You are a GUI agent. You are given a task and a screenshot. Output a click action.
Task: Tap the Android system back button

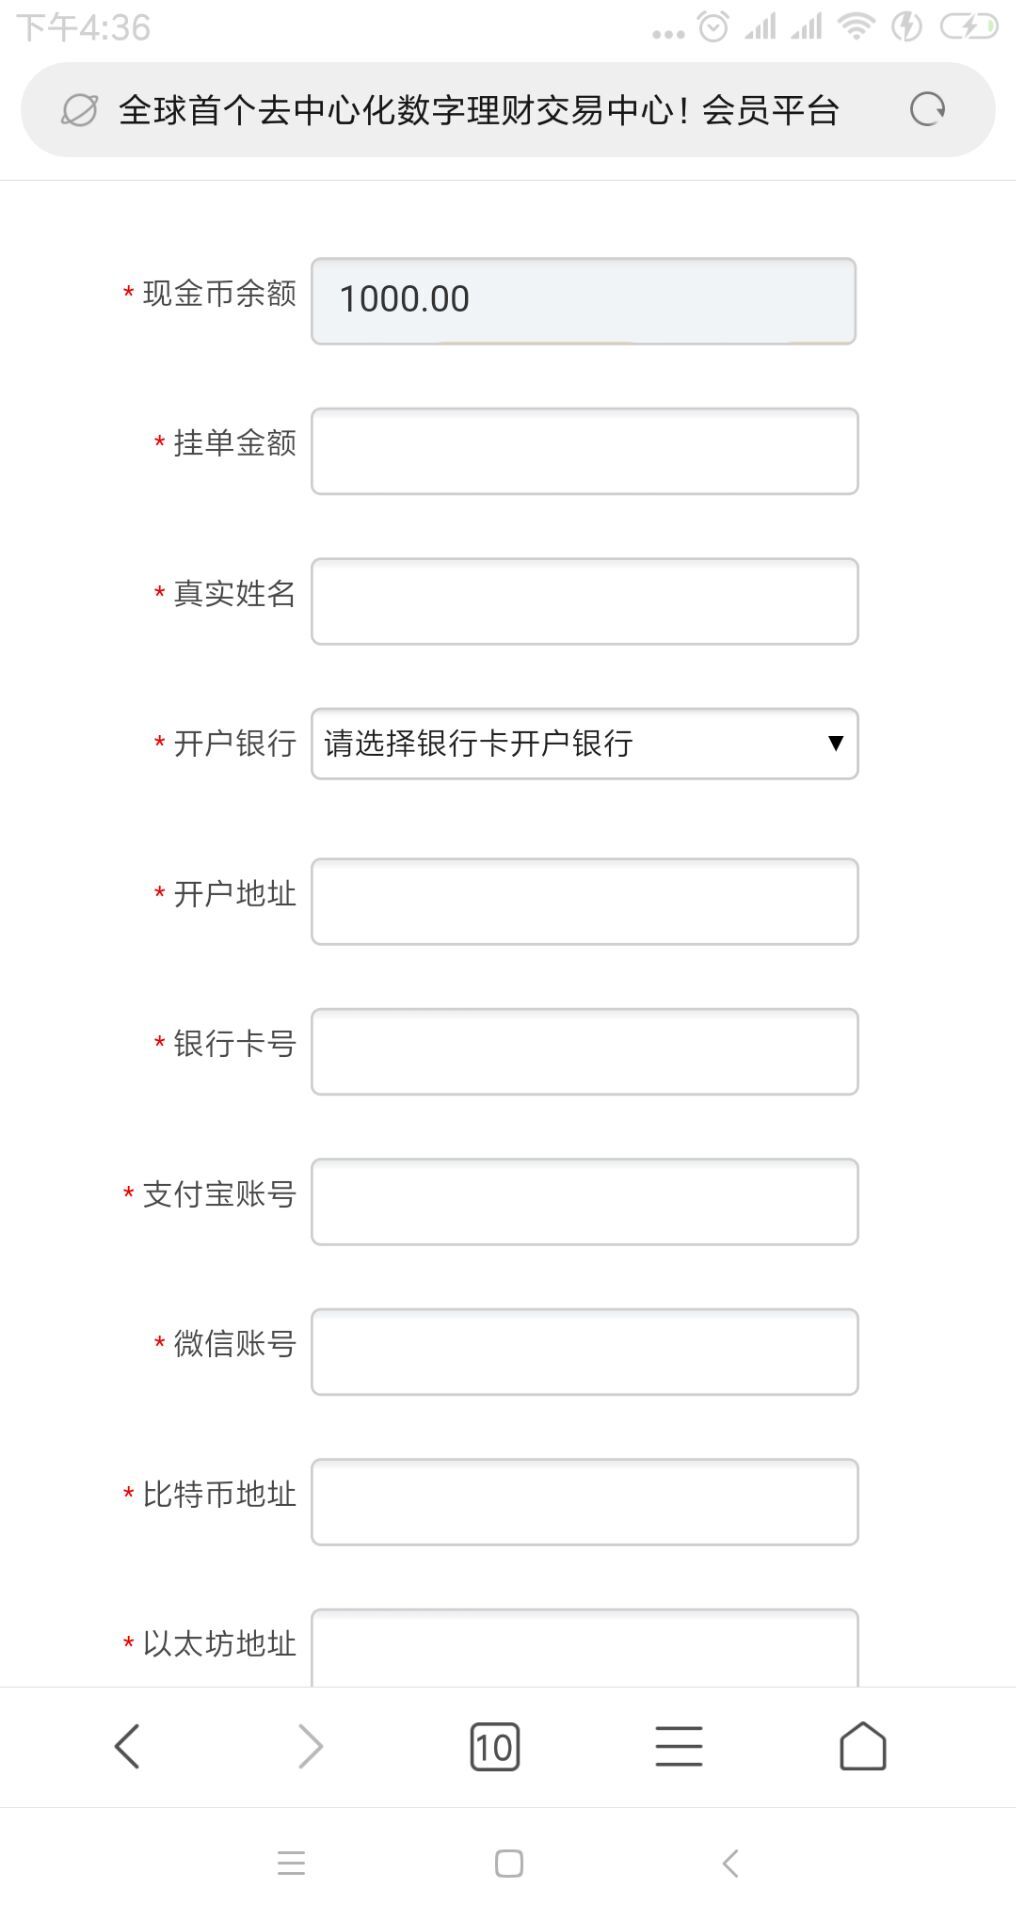pyautogui.click(x=730, y=1863)
